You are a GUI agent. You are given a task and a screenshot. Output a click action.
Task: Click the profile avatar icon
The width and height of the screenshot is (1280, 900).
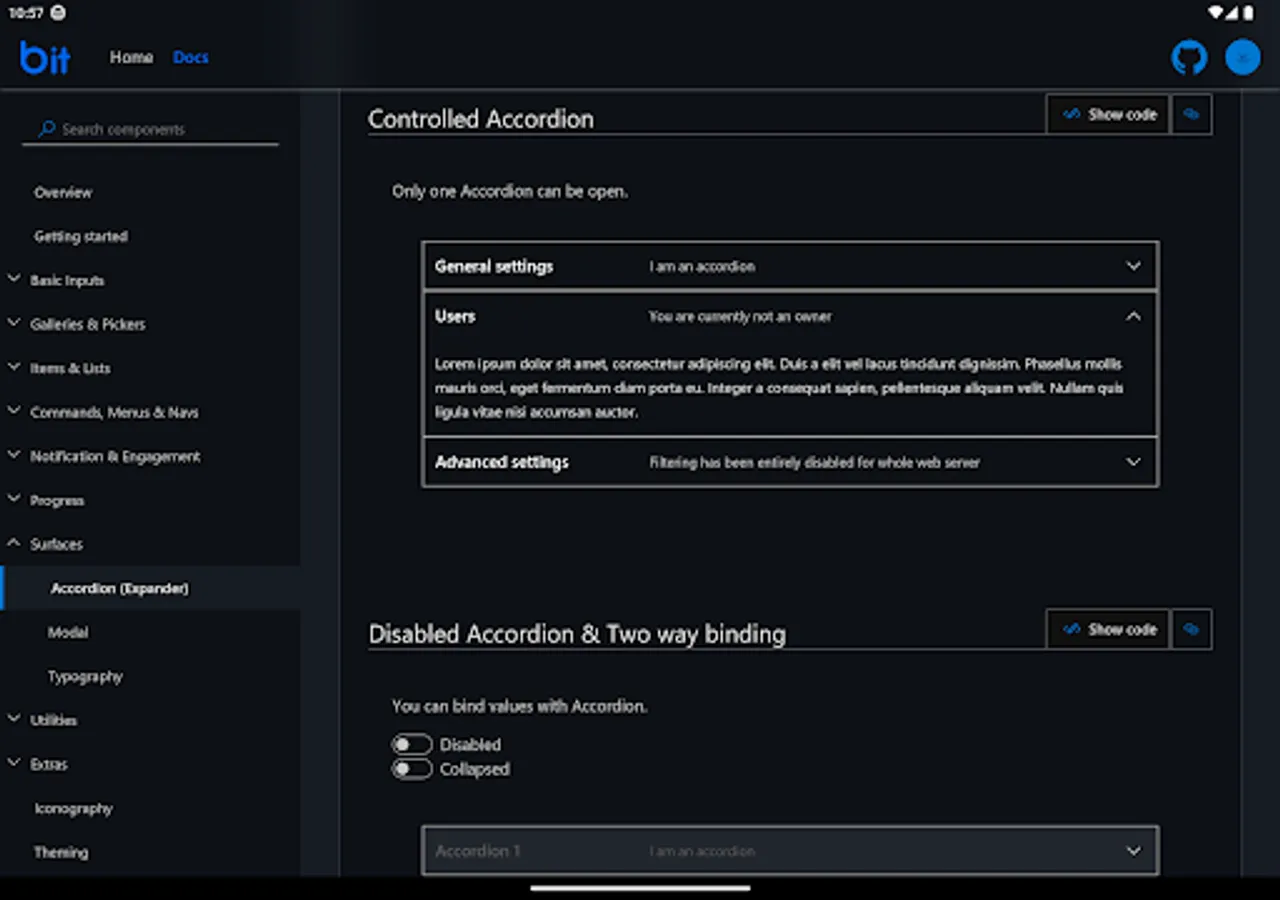1242,57
